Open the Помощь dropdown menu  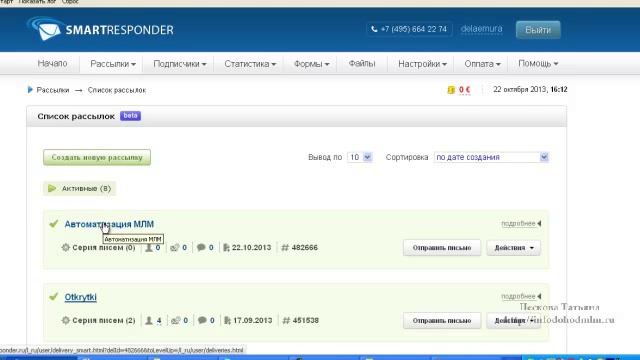point(538,64)
